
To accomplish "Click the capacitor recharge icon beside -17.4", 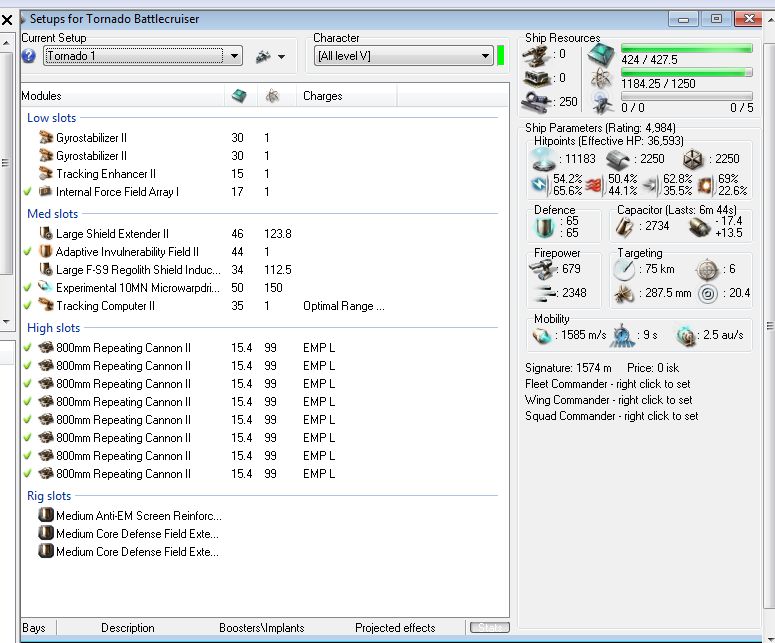I will pos(700,227).
